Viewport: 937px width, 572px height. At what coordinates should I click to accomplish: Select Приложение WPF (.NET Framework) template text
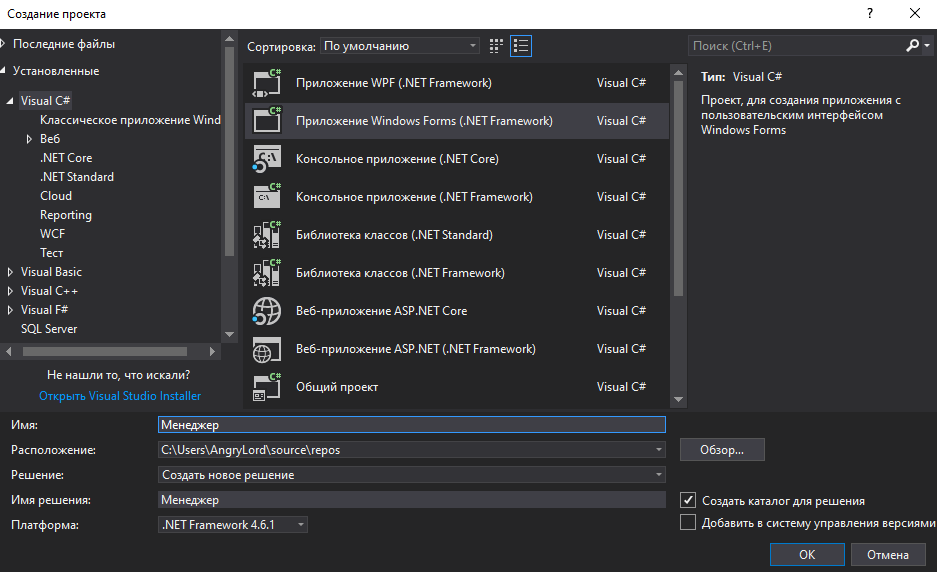click(x=394, y=83)
